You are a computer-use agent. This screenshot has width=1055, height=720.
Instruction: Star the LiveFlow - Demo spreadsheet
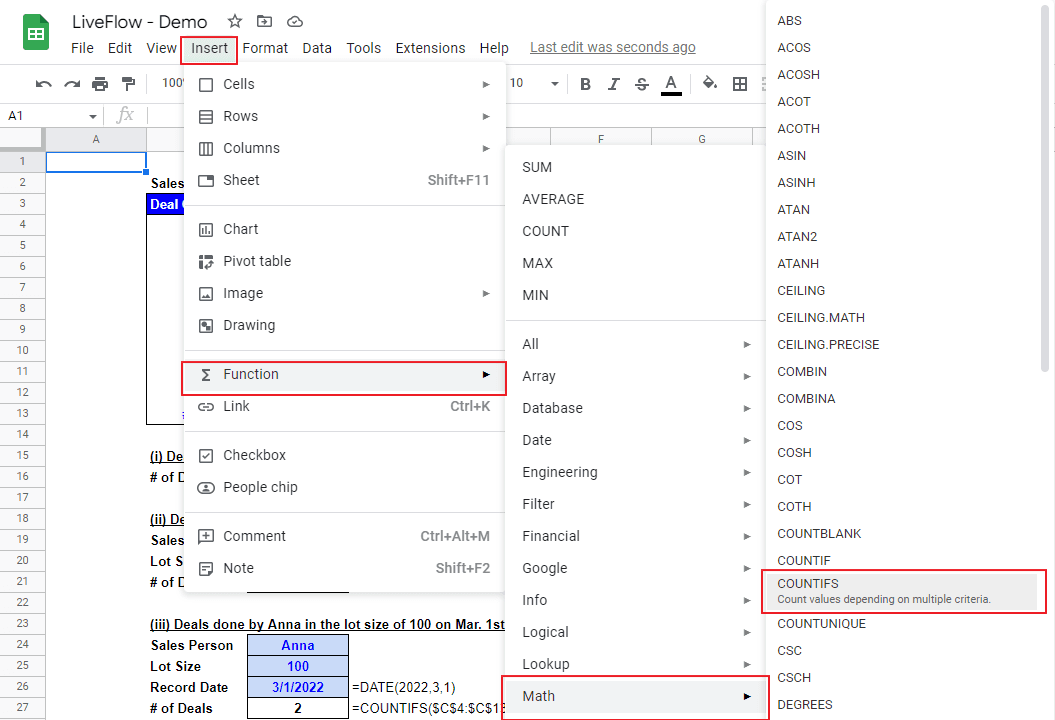click(x=234, y=21)
